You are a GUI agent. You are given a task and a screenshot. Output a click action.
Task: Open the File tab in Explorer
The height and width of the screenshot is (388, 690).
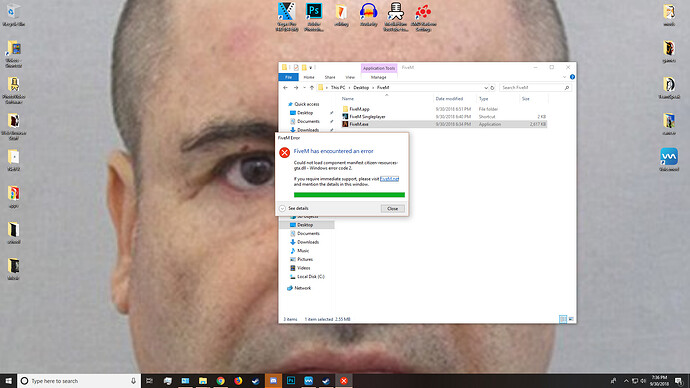[x=288, y=77]
